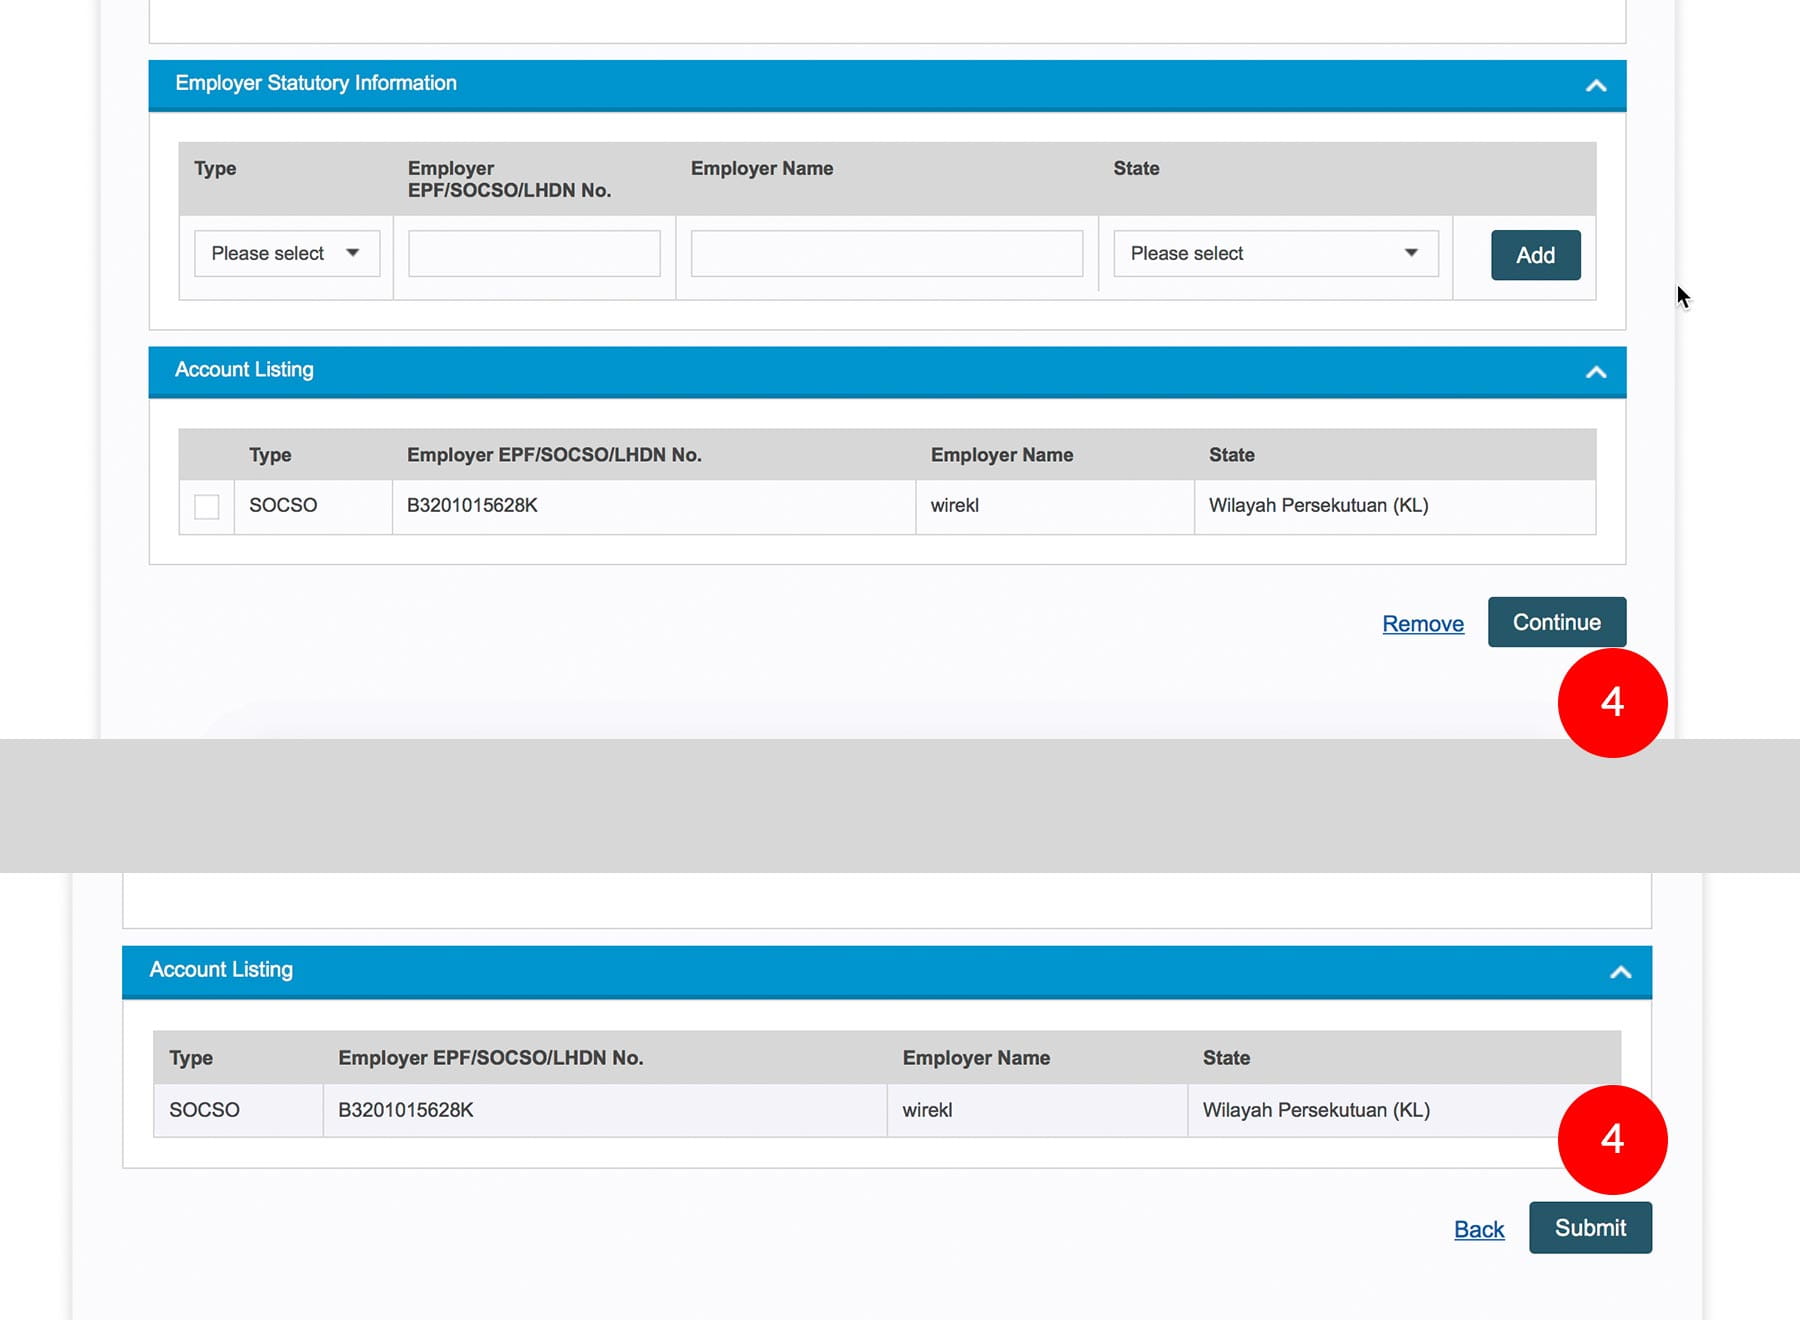The height and width of the screenshot is (1320, 1800).
Task: Go back using the Back link
Action: (x=1478, y=1229)
